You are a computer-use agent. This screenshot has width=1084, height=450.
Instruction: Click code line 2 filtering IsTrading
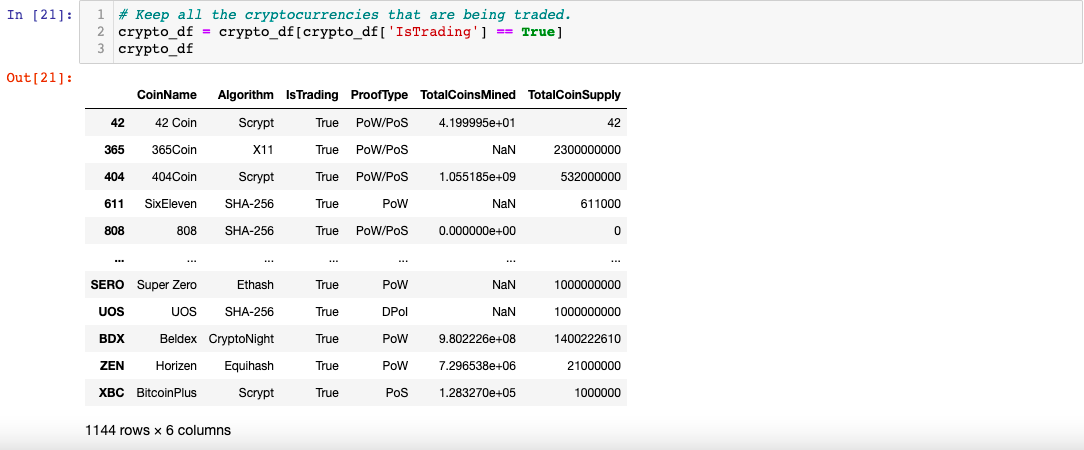click(x=341, y=32)
